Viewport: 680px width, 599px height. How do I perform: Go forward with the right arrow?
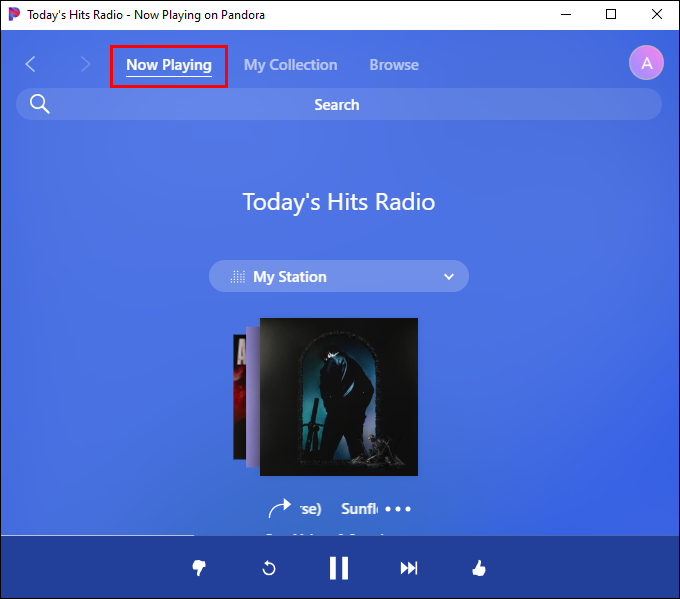pos(85,64)
